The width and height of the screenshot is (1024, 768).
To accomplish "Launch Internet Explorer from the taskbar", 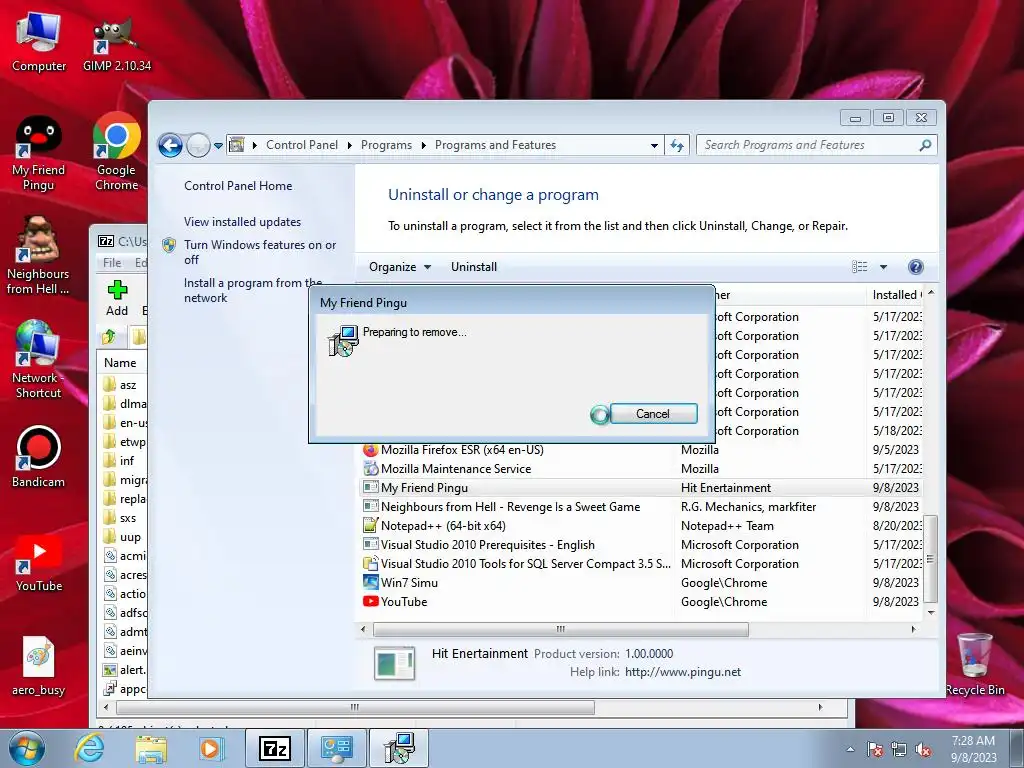I will [x=89, y=748].
